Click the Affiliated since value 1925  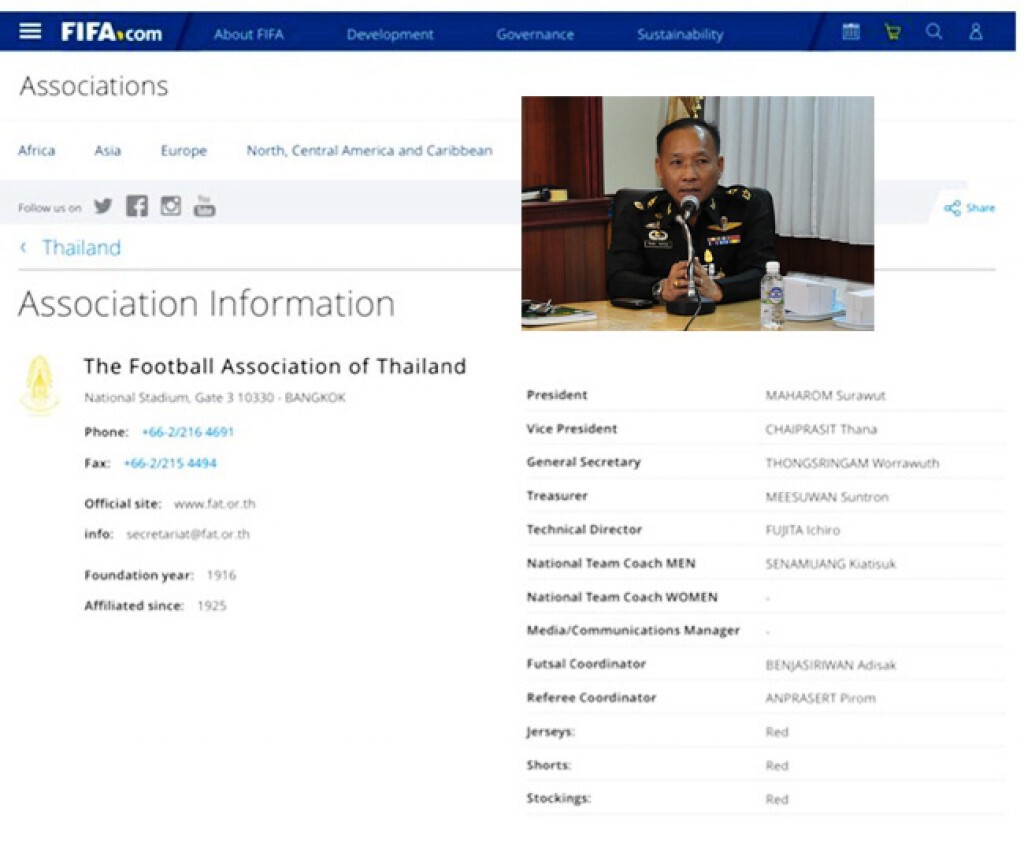tap(212, 606)
